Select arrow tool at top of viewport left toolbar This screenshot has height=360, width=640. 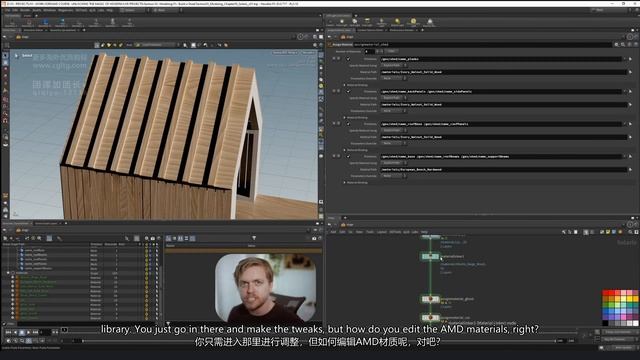tap(5, 56)
